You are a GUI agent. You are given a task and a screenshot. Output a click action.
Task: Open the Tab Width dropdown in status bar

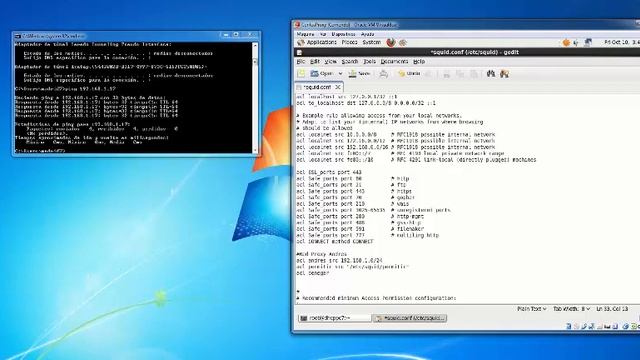point(571,309)
